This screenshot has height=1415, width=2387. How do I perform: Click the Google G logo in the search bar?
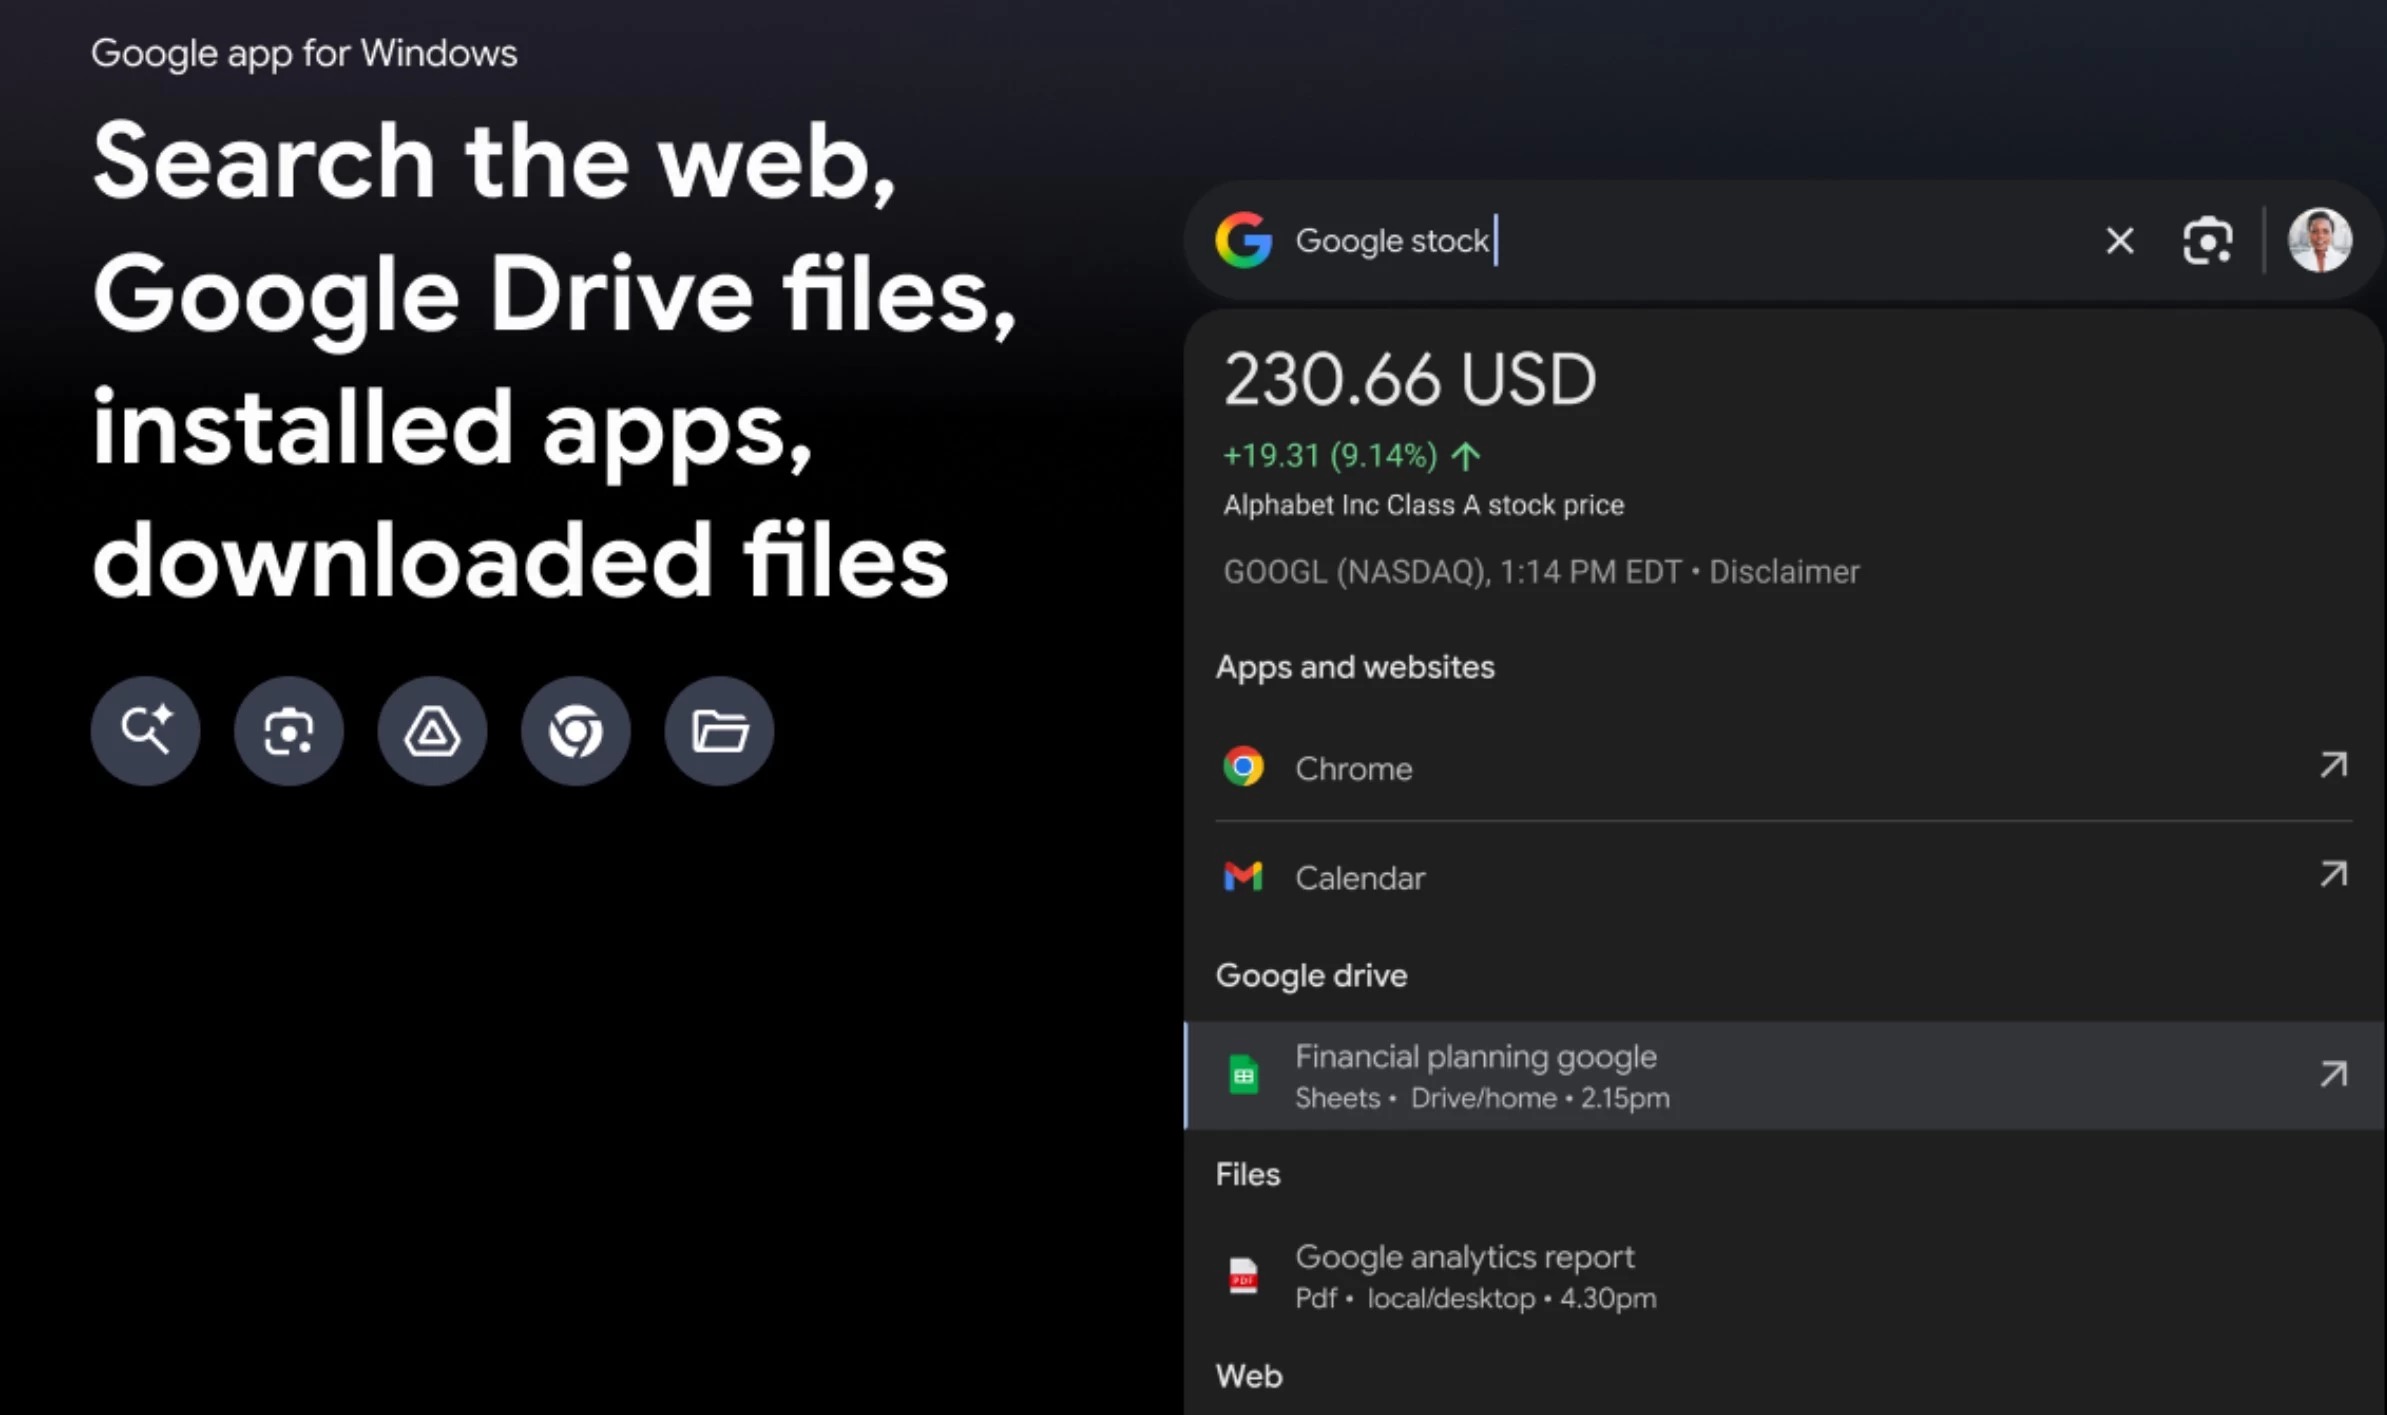(1244, 240)
